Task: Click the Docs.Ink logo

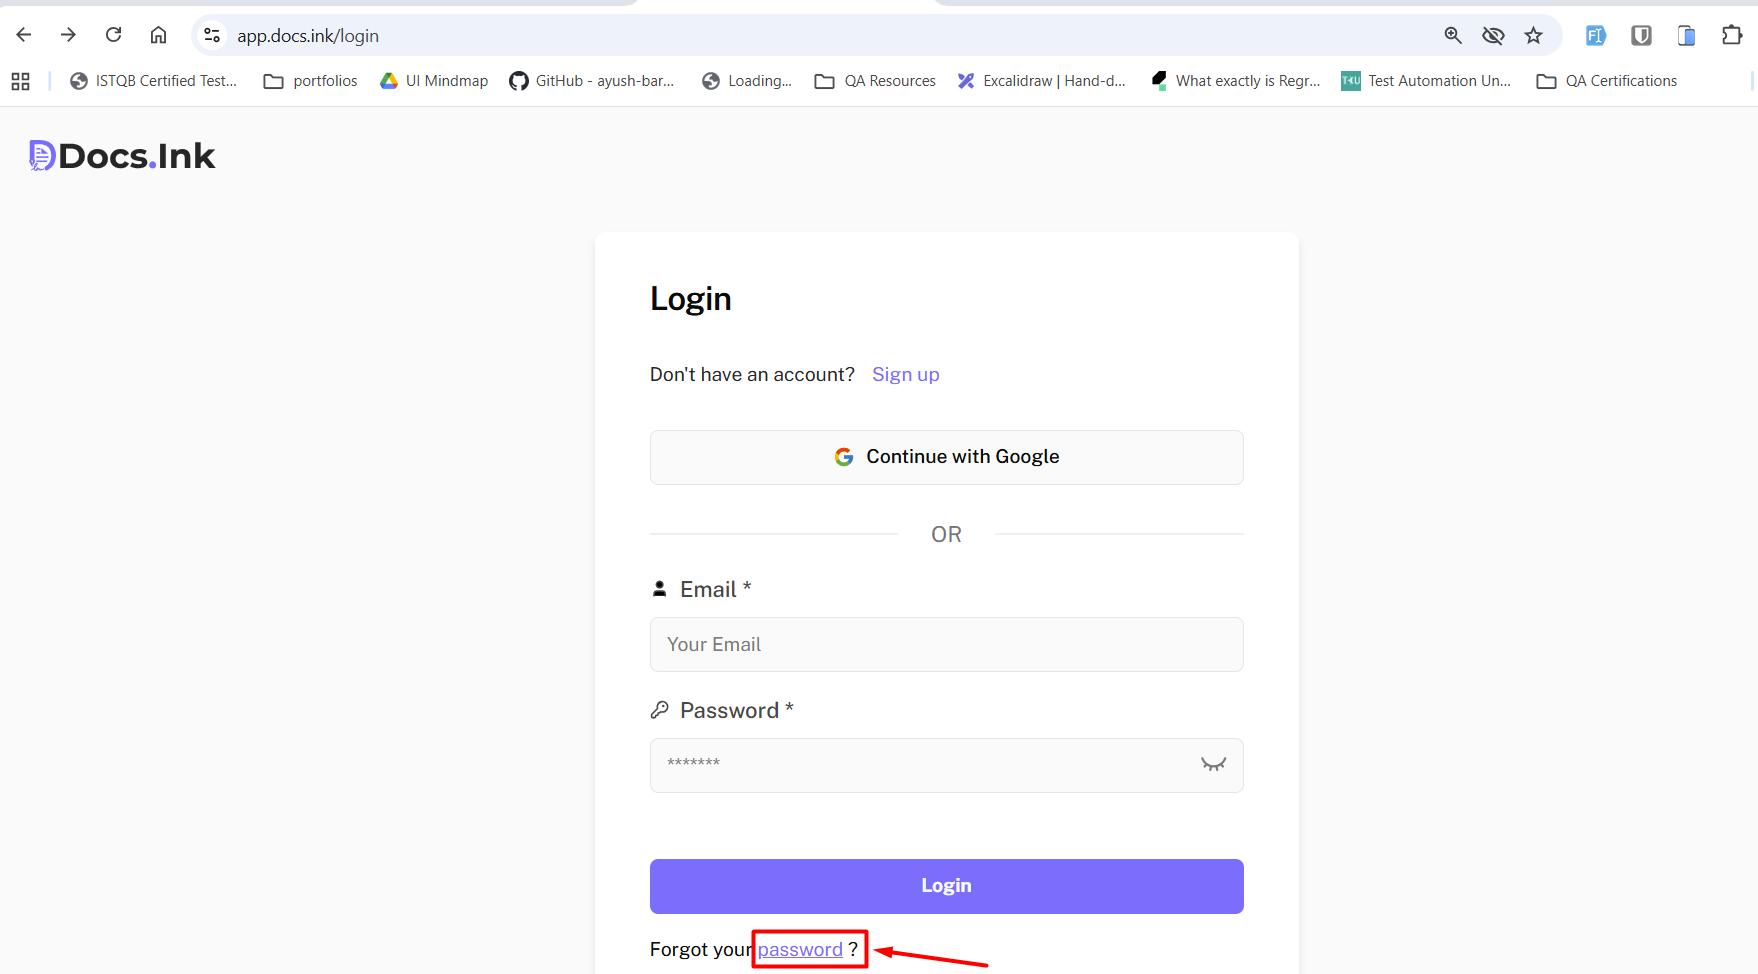Action: coord(122,156)
